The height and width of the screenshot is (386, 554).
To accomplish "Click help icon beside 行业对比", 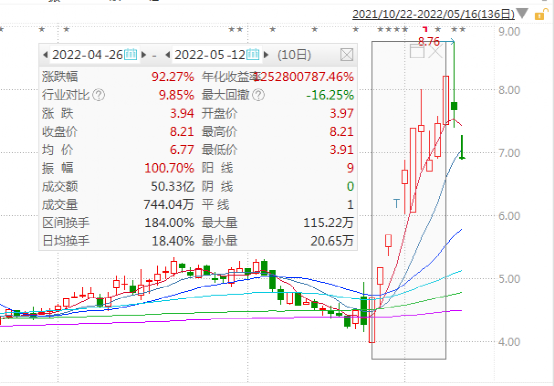I will tap(99, 95).
